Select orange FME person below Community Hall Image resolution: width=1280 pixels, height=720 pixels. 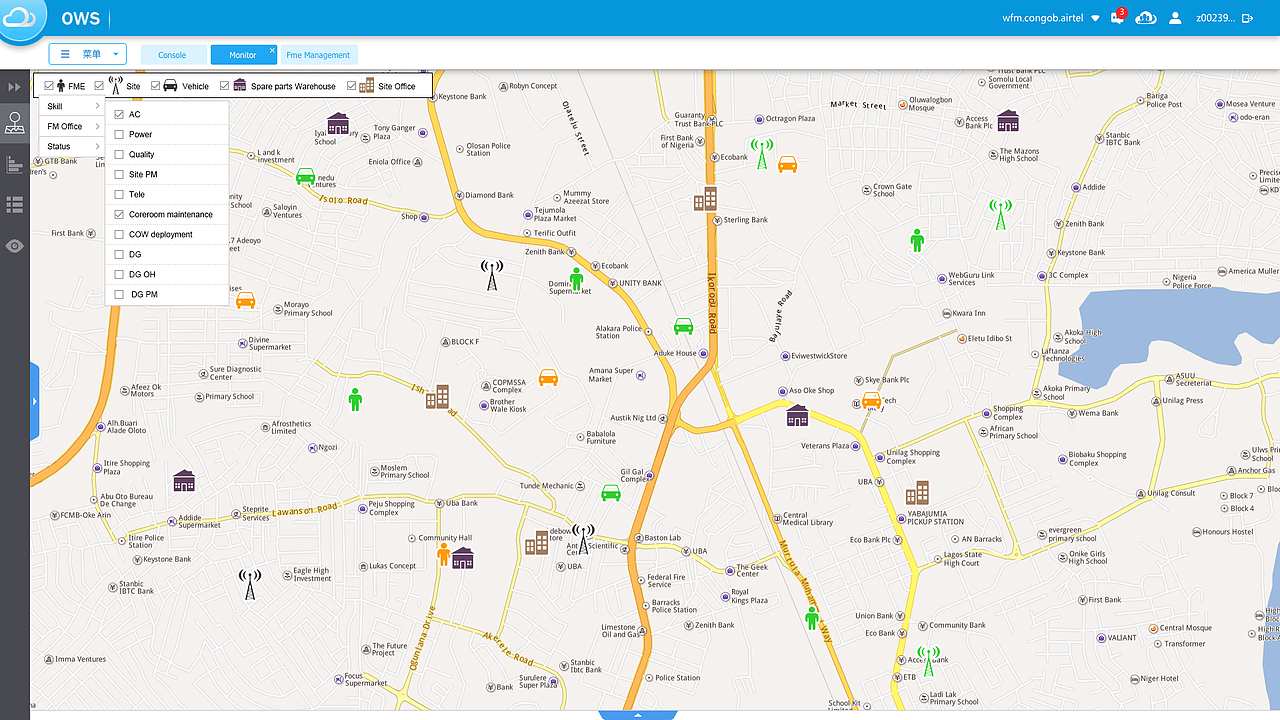tap(443, 554)
